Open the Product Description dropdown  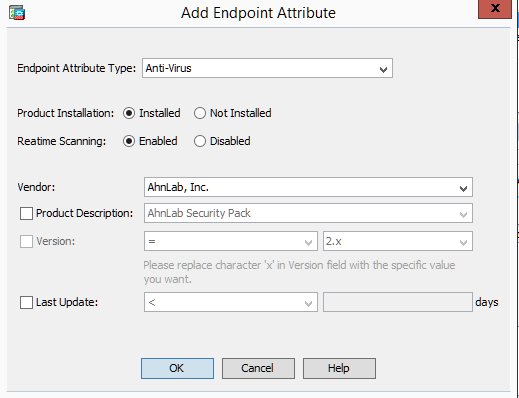tap(308, 213)
